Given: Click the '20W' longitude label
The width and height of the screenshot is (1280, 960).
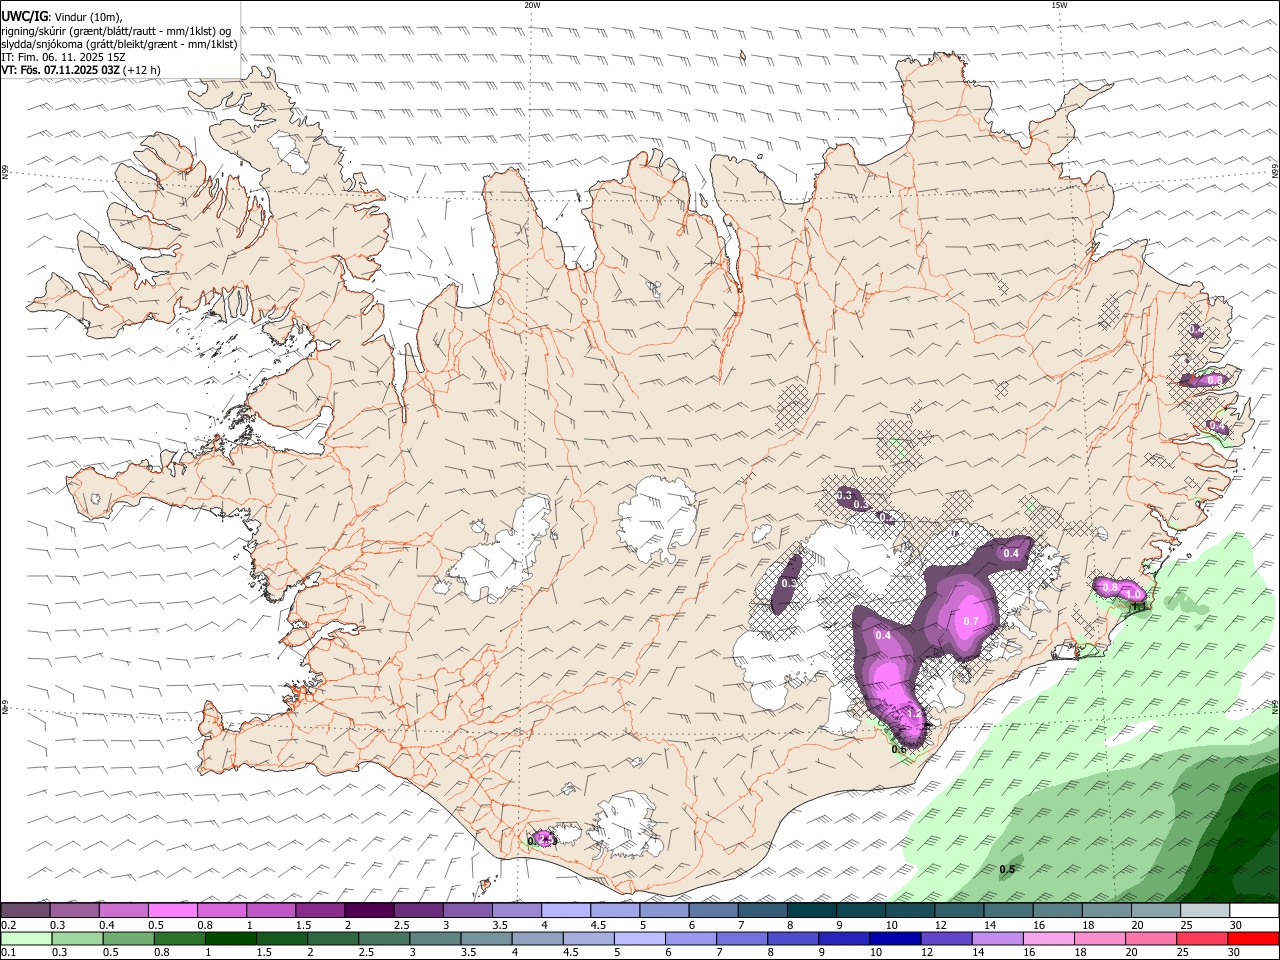Looking at the screenshot, I should click(532, 5).
